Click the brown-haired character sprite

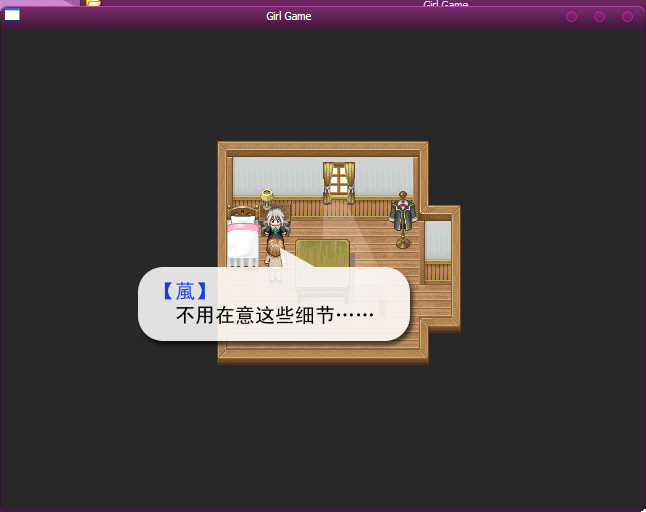pos(274,261)
